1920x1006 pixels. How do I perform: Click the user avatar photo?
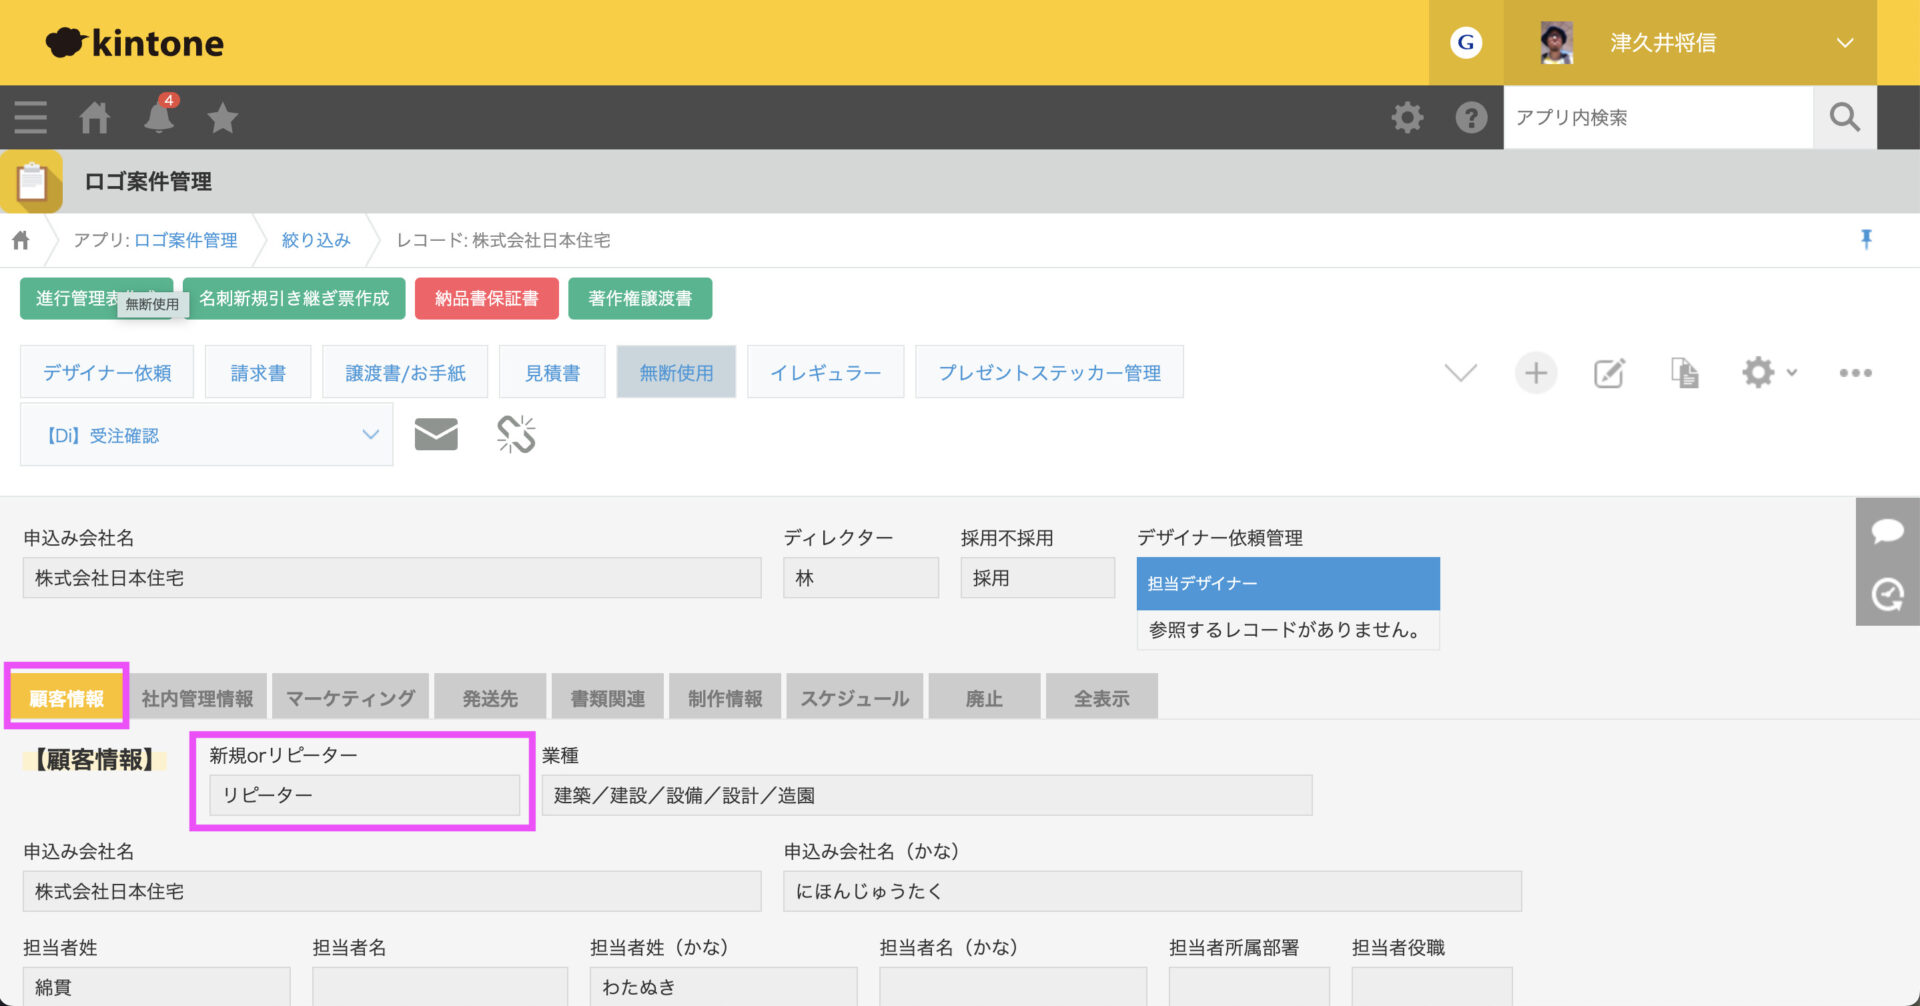tap(1556, 43)
